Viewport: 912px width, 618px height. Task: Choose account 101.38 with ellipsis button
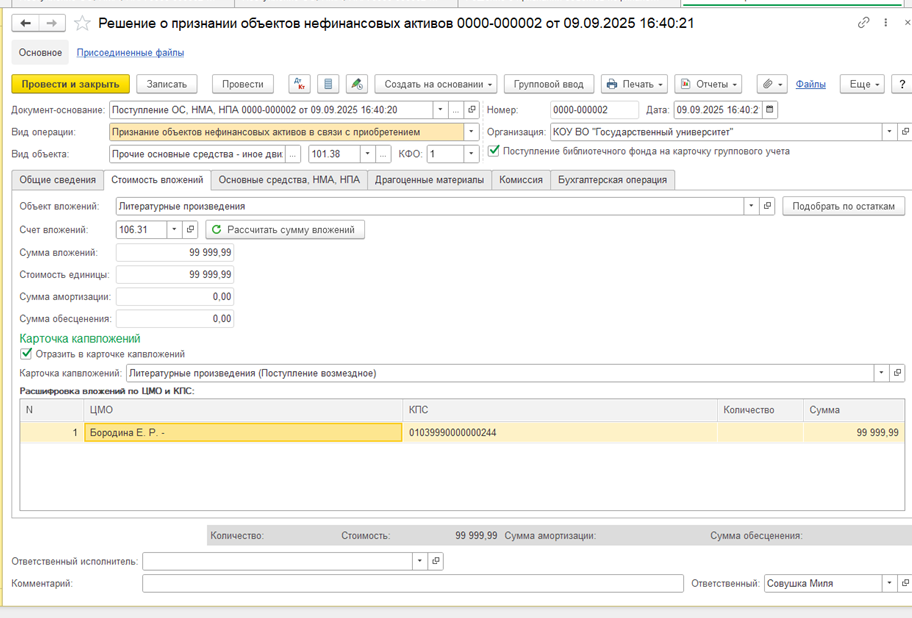click(383, 154)
